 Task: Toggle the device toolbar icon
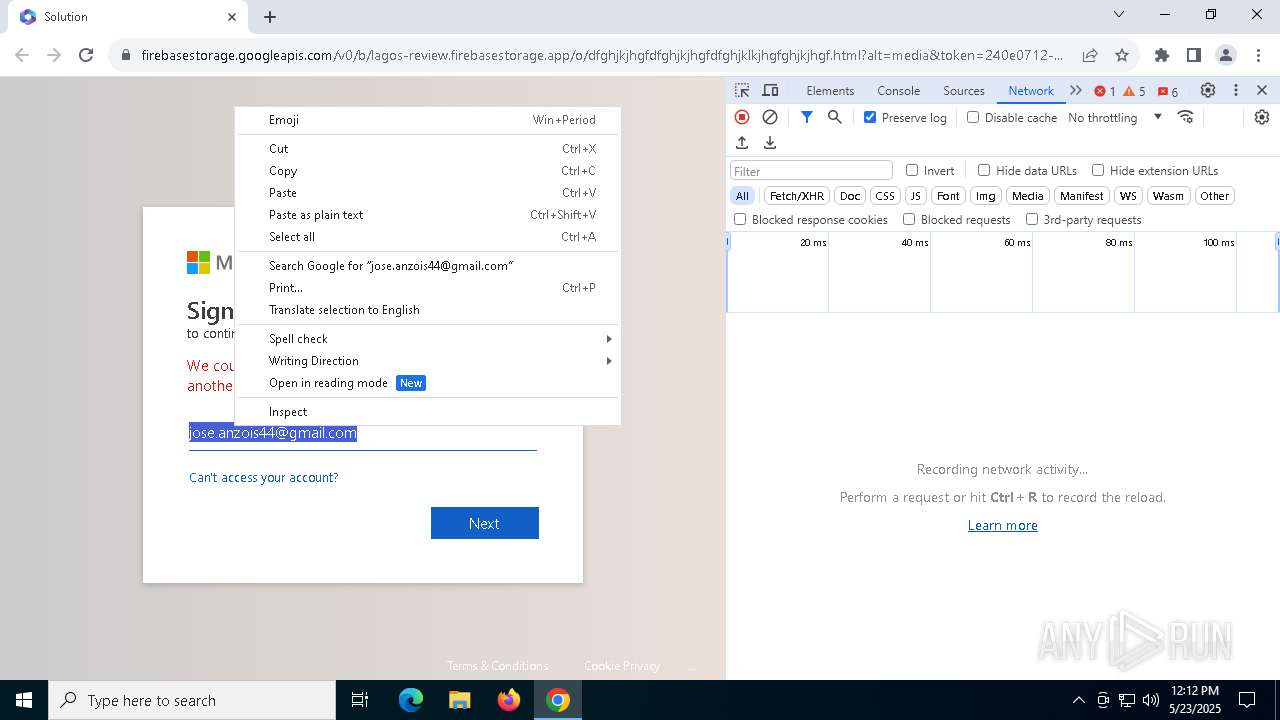(770, 90)
